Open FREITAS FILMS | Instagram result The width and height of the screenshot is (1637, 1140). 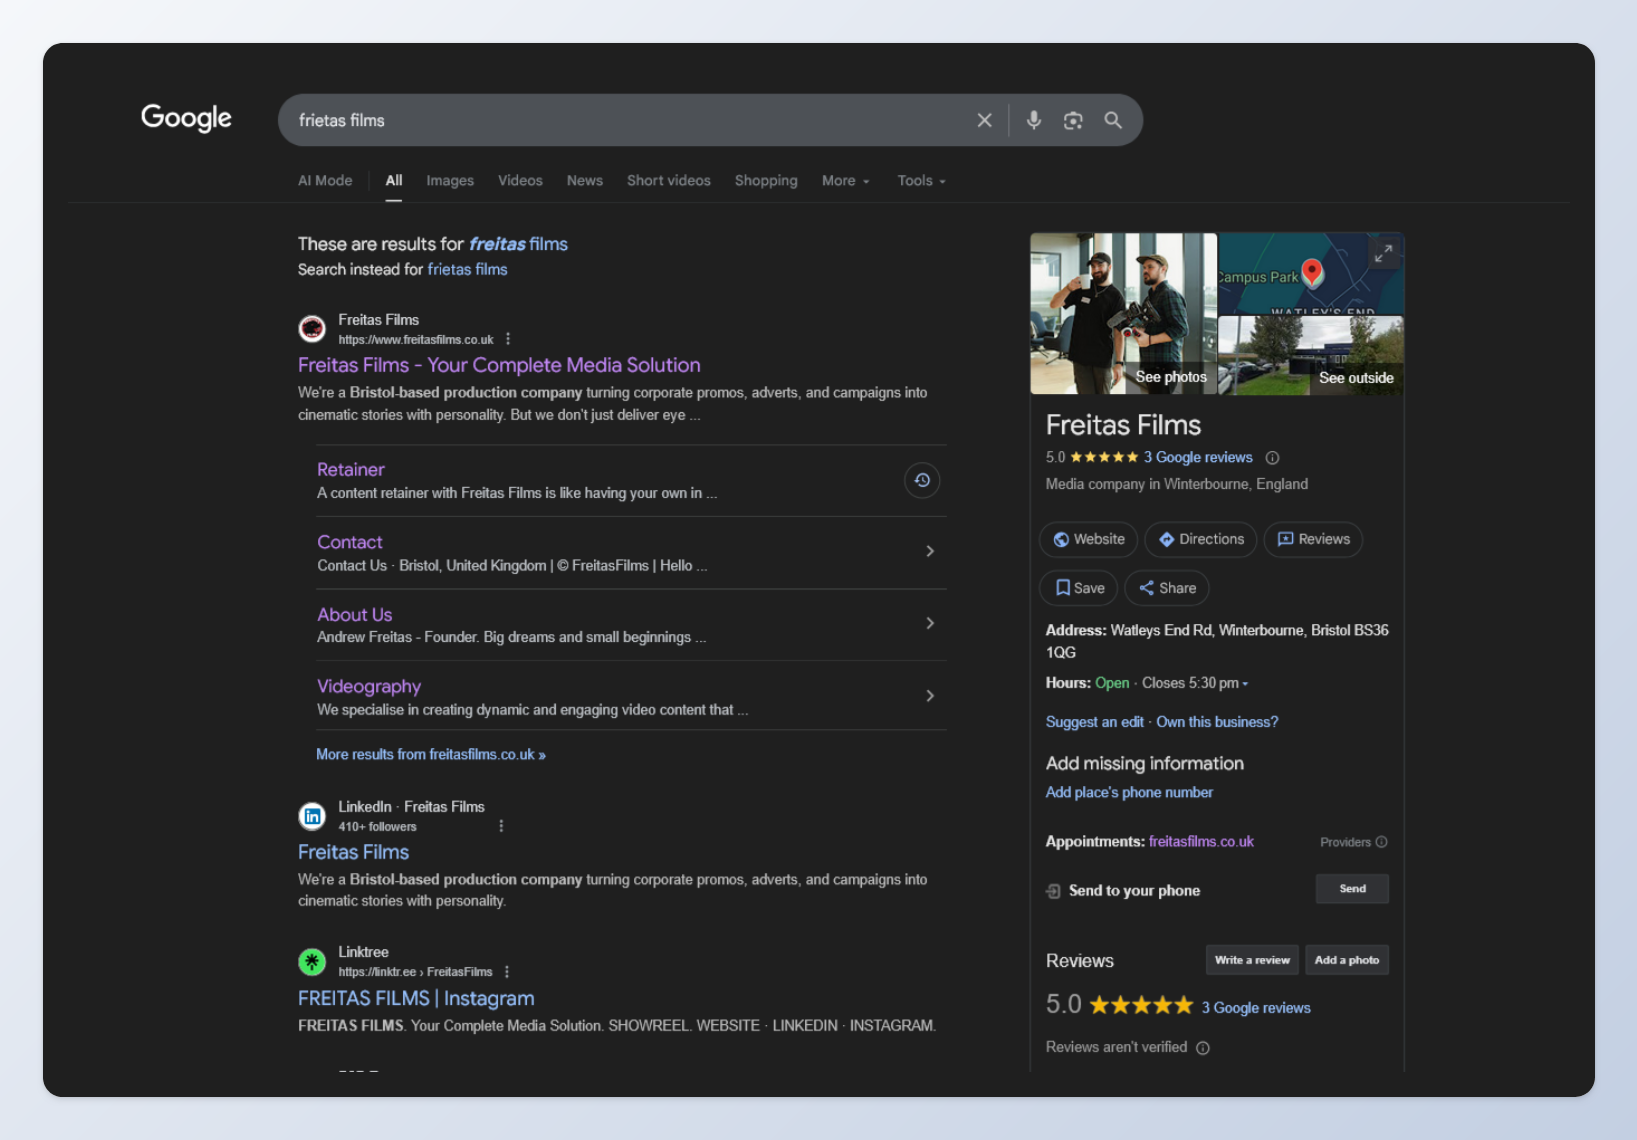click(416, 998)
